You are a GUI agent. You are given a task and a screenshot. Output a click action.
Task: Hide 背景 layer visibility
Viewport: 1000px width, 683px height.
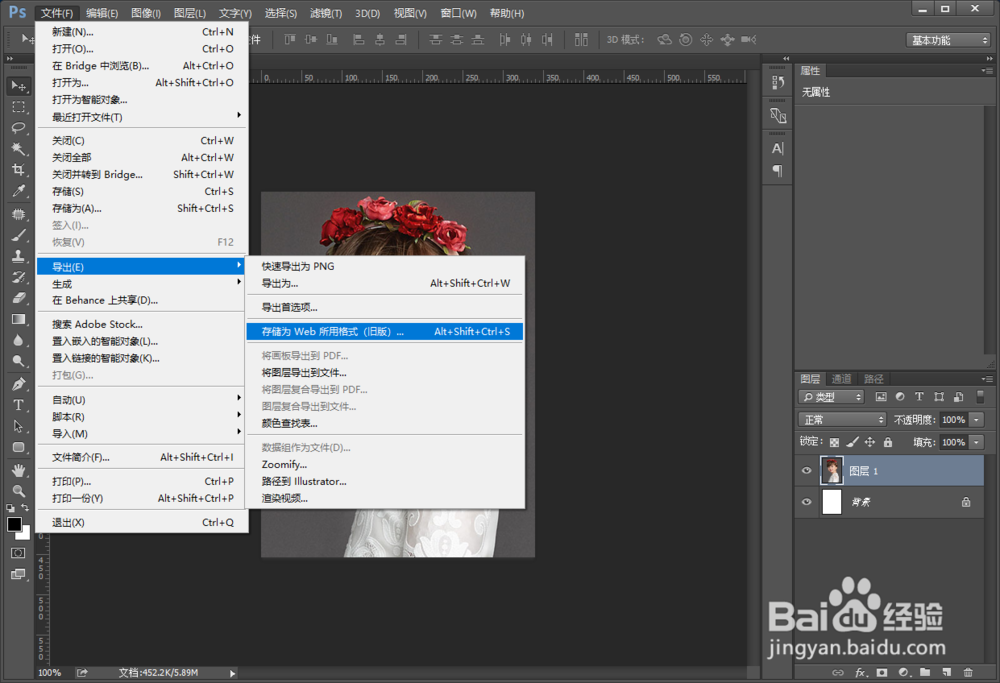[x=806, y=502]
